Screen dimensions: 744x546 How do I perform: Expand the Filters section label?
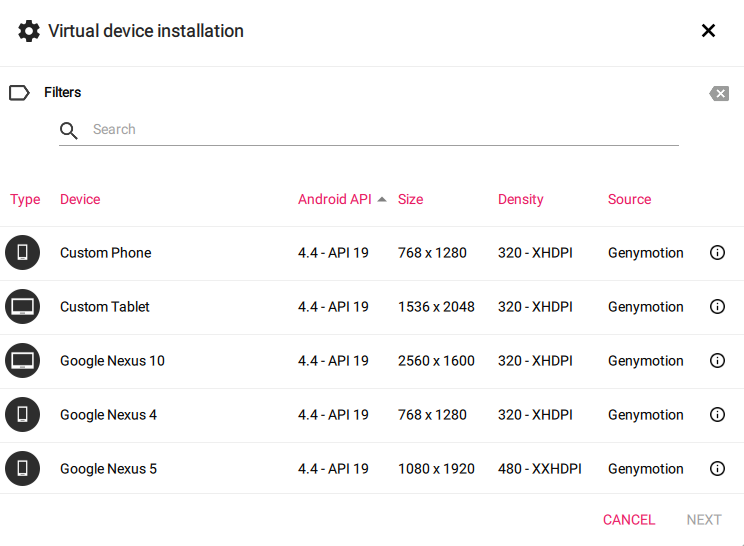(x=63, y=92)
